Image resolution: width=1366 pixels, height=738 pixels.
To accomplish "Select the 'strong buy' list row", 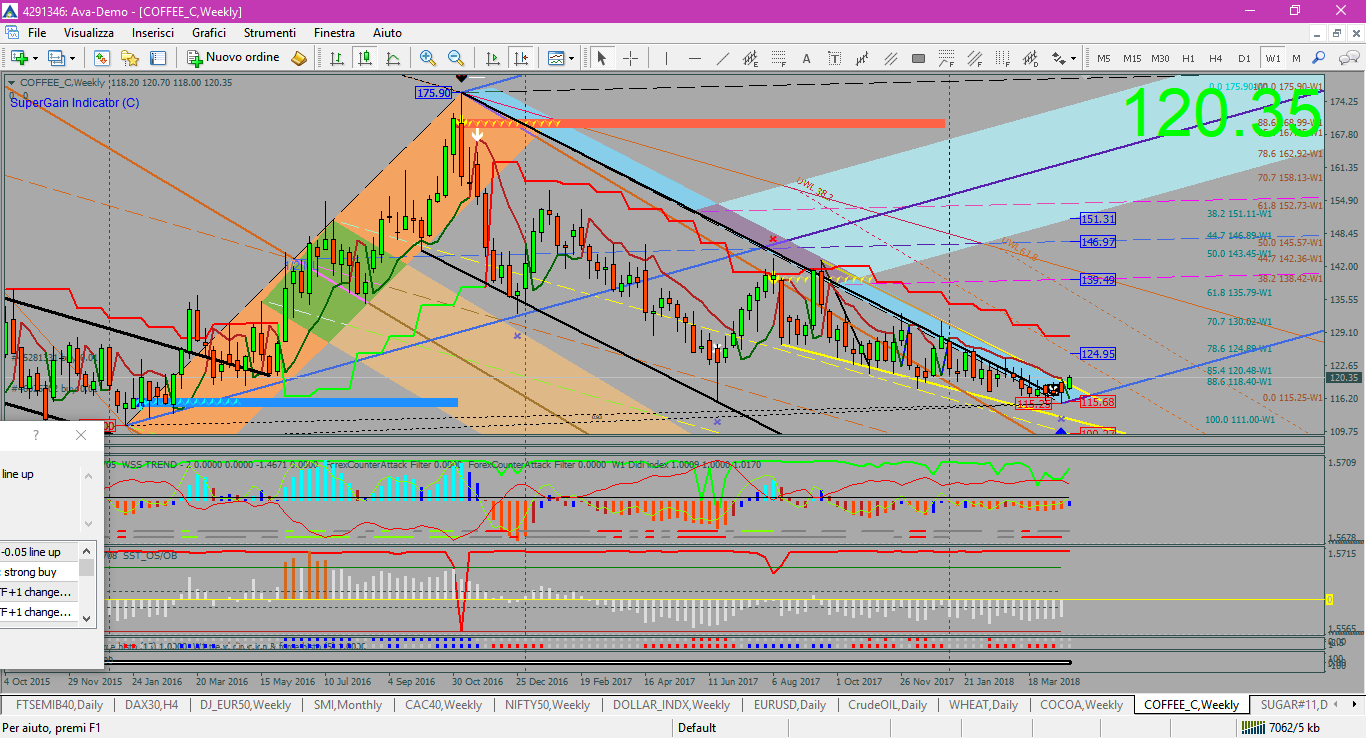I will pos(39,572).
